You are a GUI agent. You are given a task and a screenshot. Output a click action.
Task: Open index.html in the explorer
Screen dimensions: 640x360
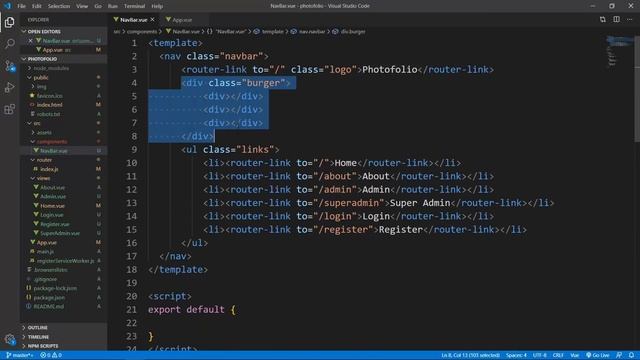(x=49, y=105)
